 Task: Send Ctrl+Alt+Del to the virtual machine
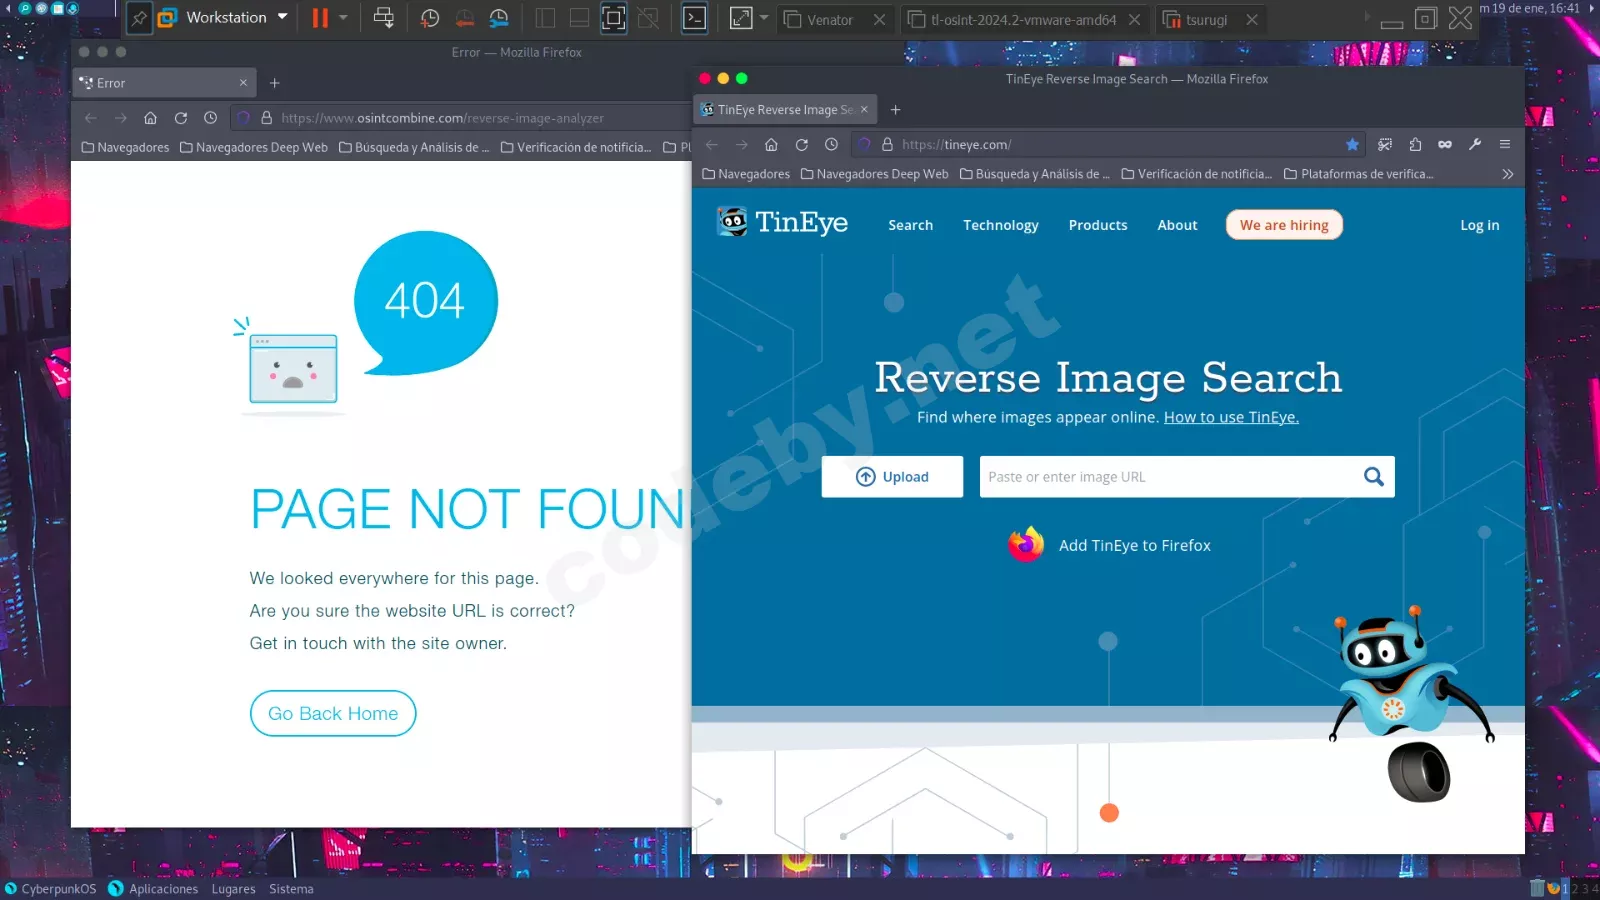(383, 18)
